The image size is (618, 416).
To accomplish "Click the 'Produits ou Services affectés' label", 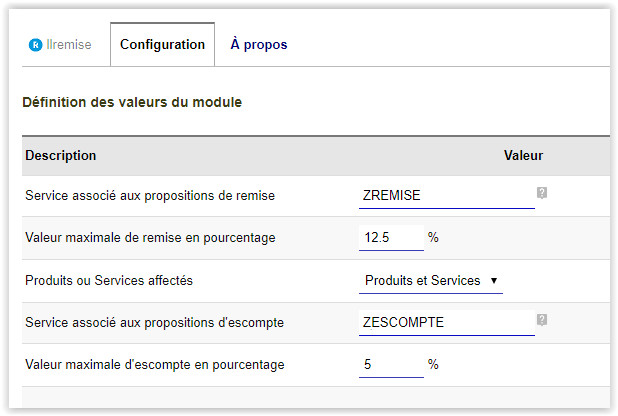I will coord(109,281).
